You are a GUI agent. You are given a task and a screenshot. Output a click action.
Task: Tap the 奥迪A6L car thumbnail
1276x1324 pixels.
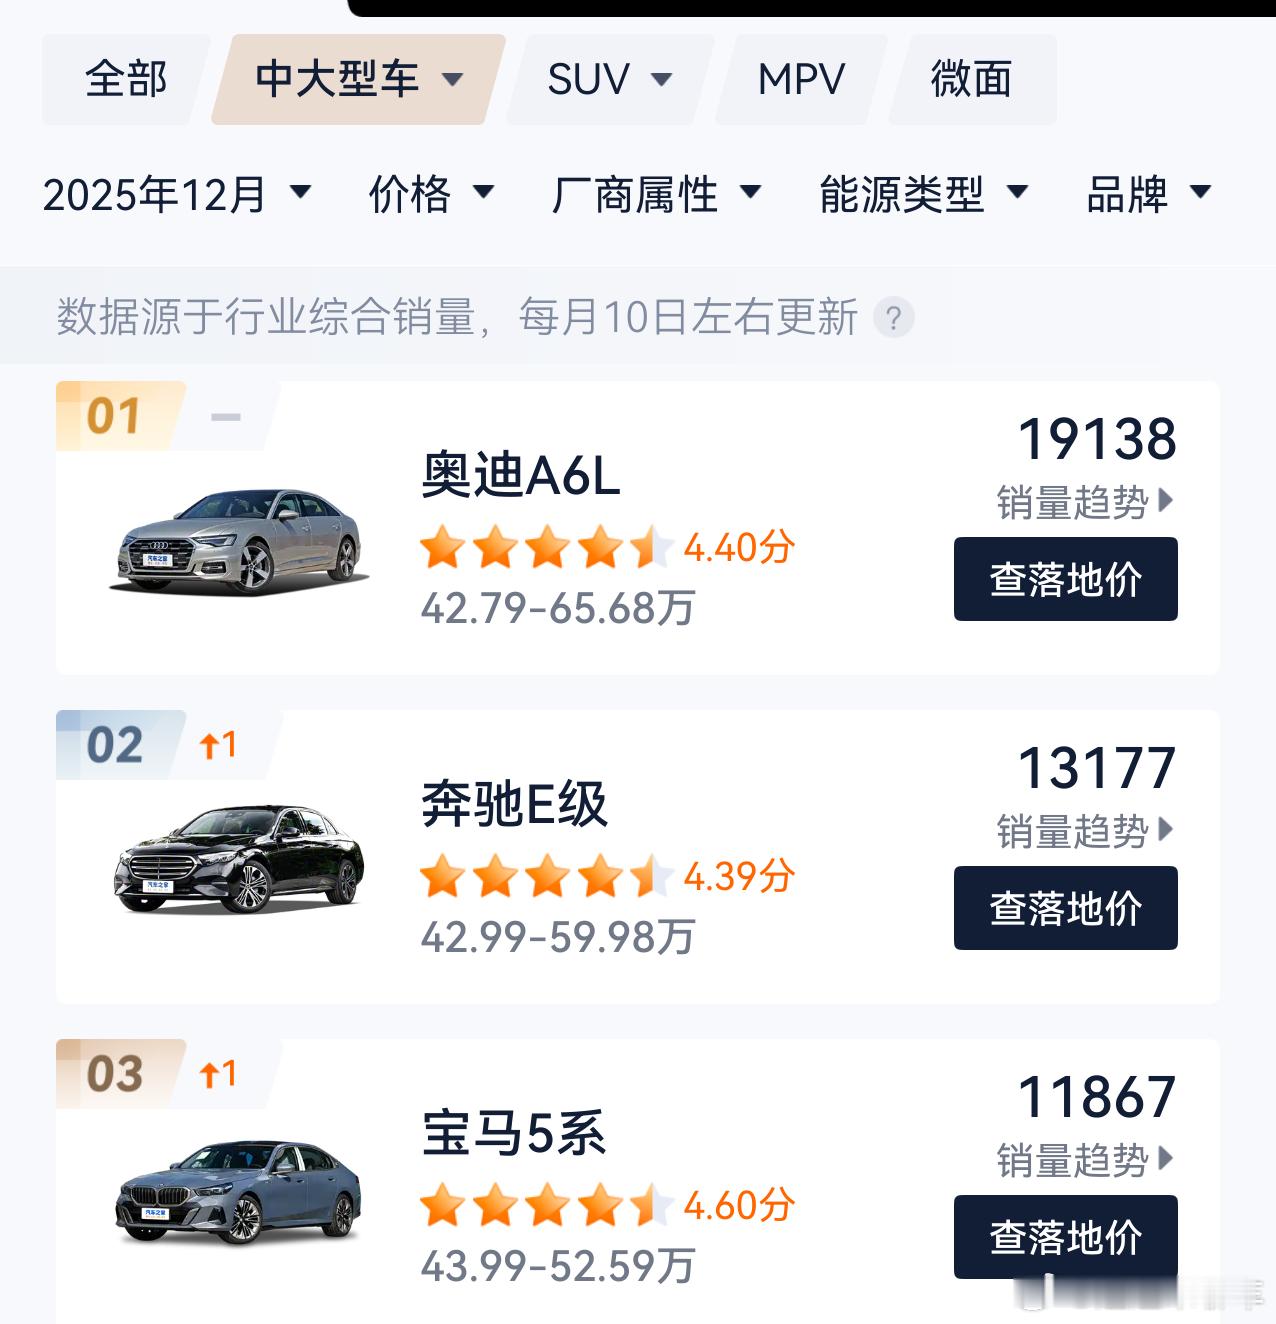click(238, 541)
